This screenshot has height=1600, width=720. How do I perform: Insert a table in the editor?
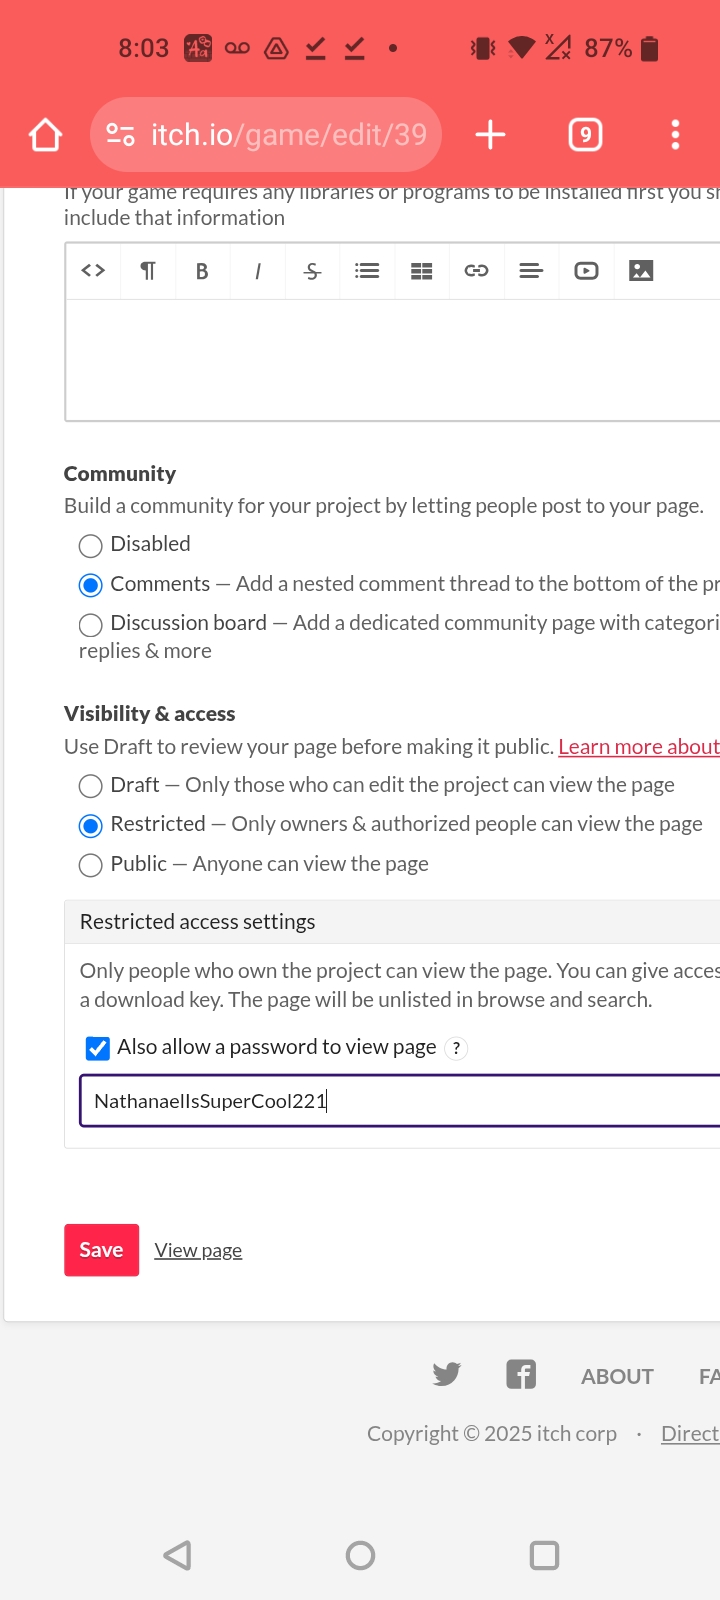422,271
